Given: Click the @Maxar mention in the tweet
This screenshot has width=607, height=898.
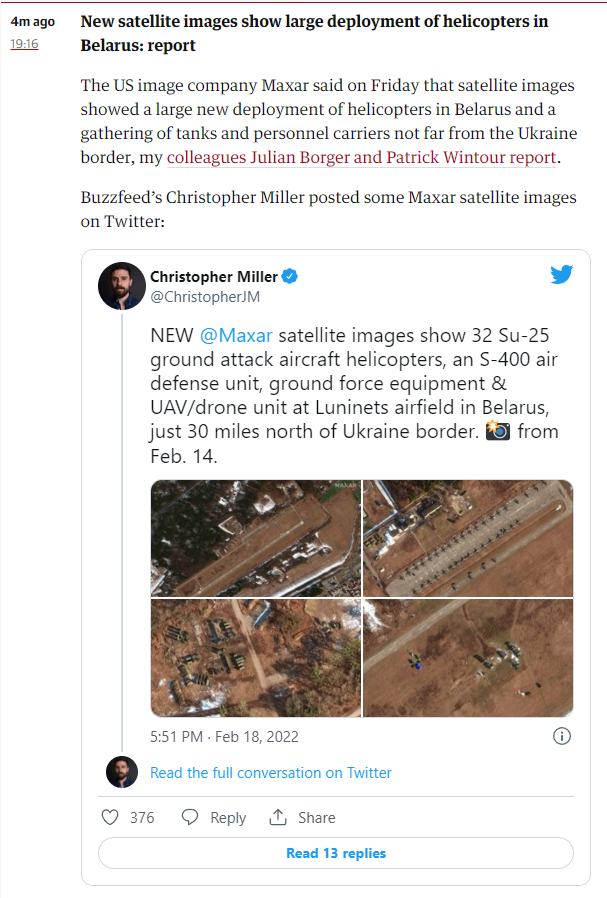Looking at the screenshot, I should pos(236,334).
